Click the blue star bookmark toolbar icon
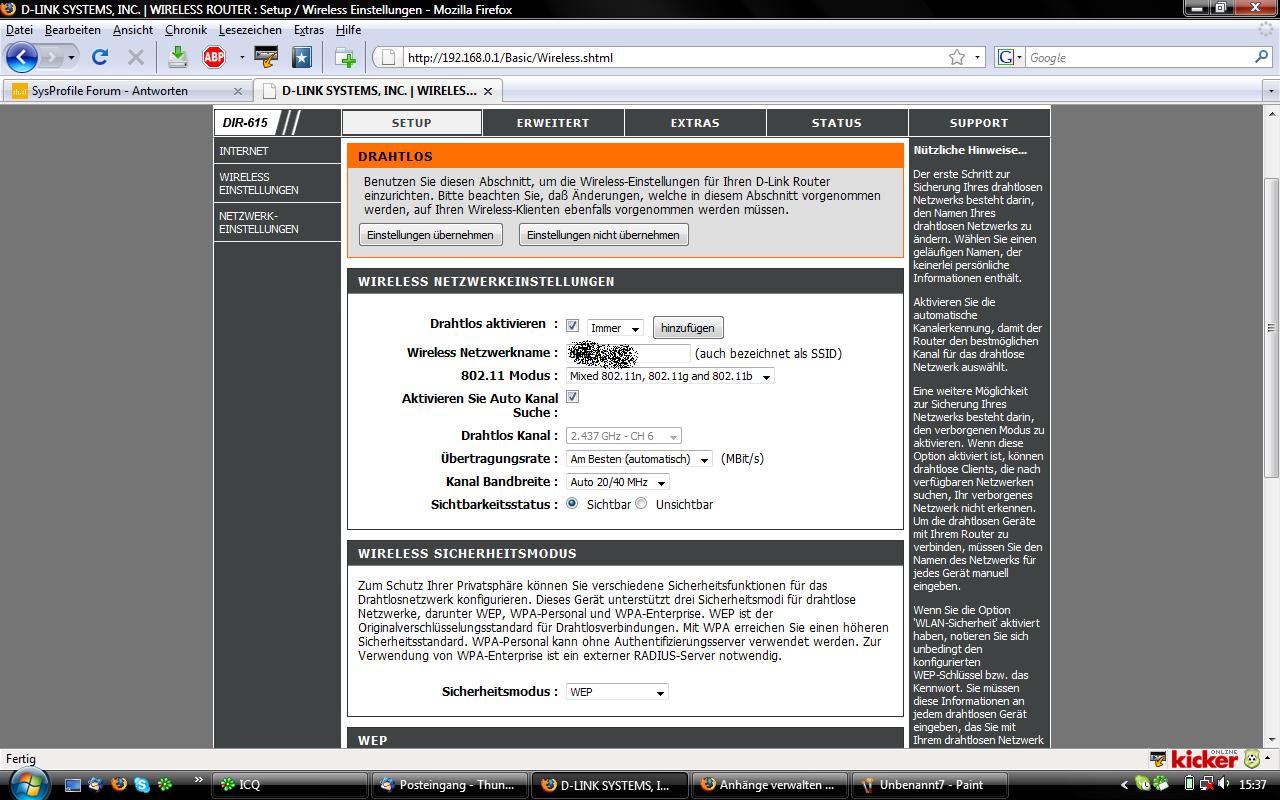The height and width of the screenshot is (800, 1280). coord(301,57)
